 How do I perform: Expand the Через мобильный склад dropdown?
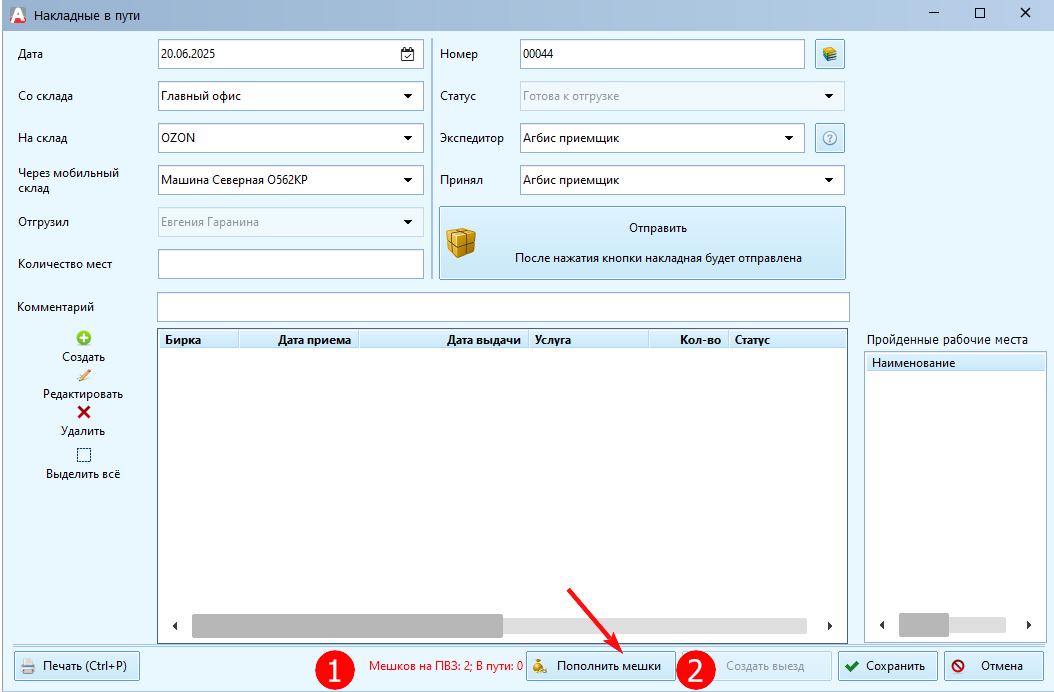pyautogui.click(x=408, y=180)
